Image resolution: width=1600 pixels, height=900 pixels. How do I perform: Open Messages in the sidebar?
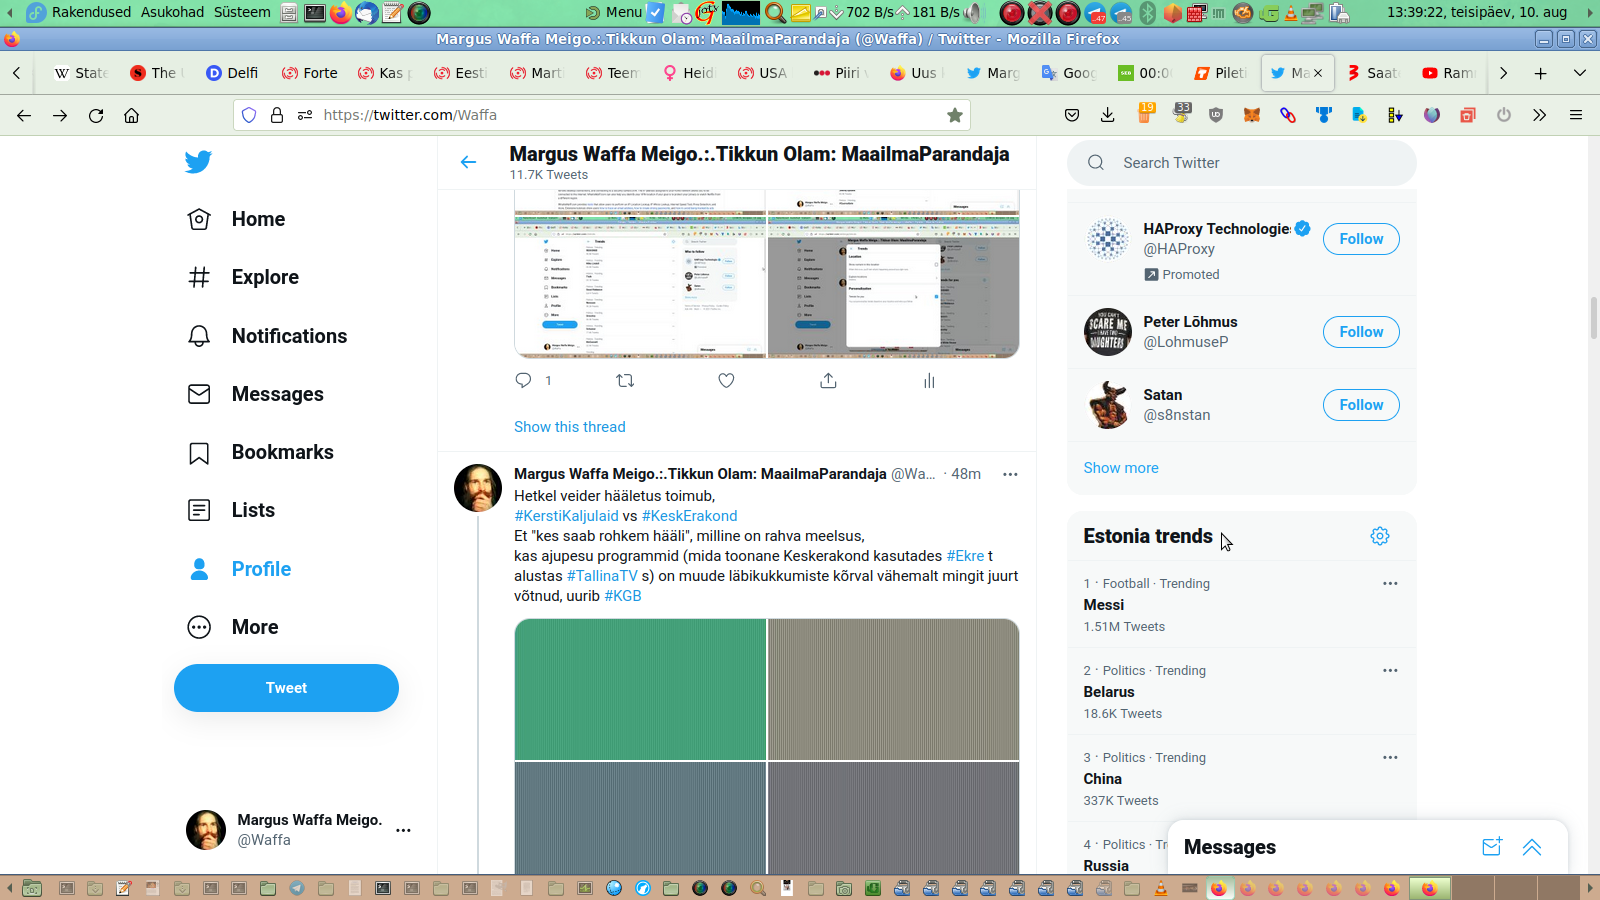coord(255,394)
